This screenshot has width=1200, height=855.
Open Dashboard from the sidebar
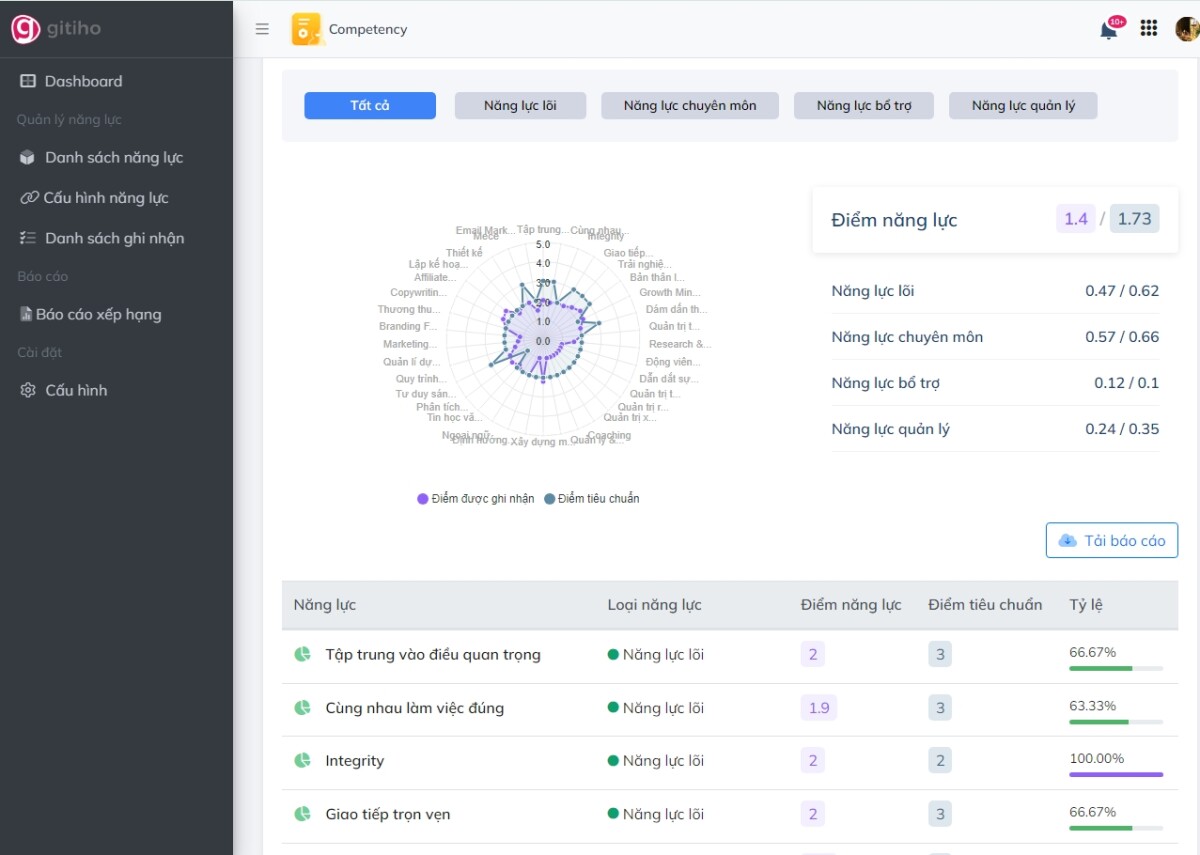coord(83,81)
